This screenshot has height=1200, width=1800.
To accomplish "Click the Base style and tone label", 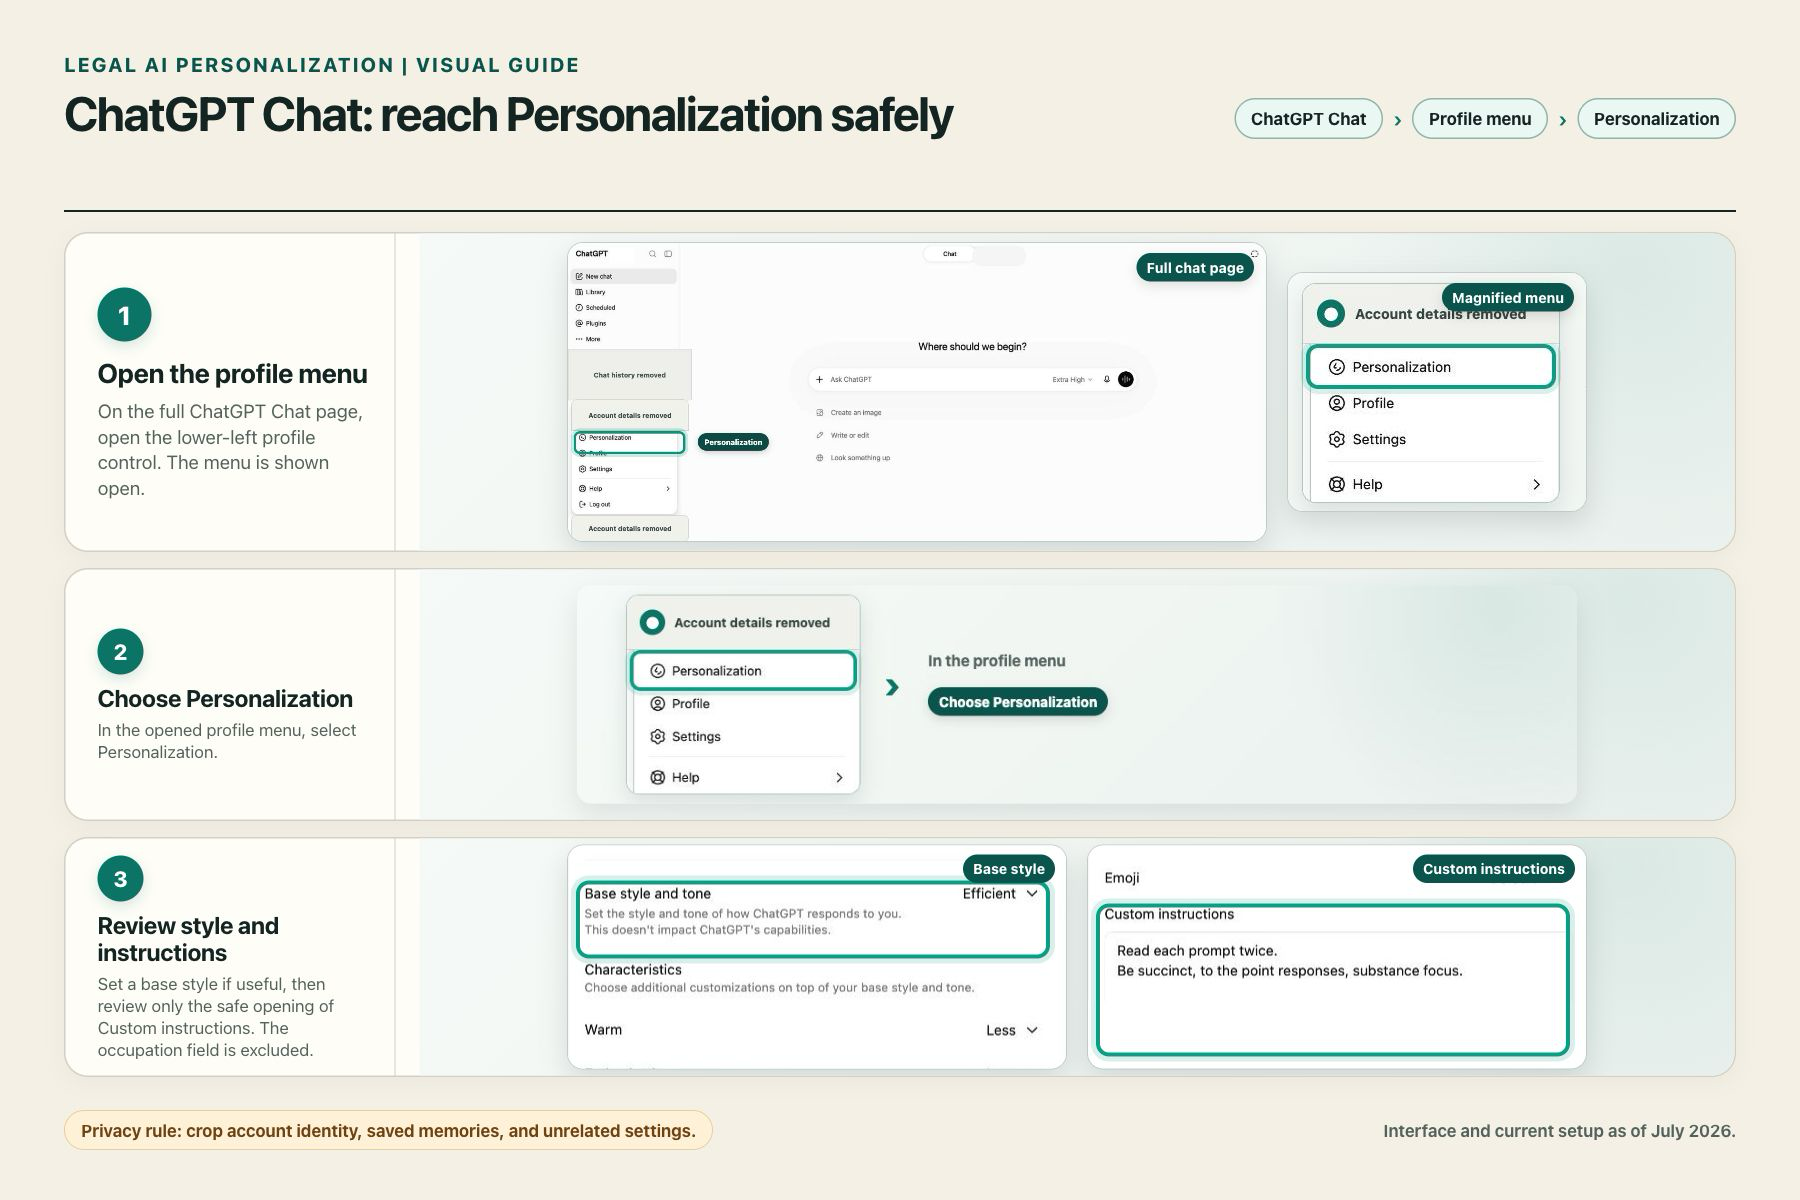I will pyautogui.click(x=647, y=894).
